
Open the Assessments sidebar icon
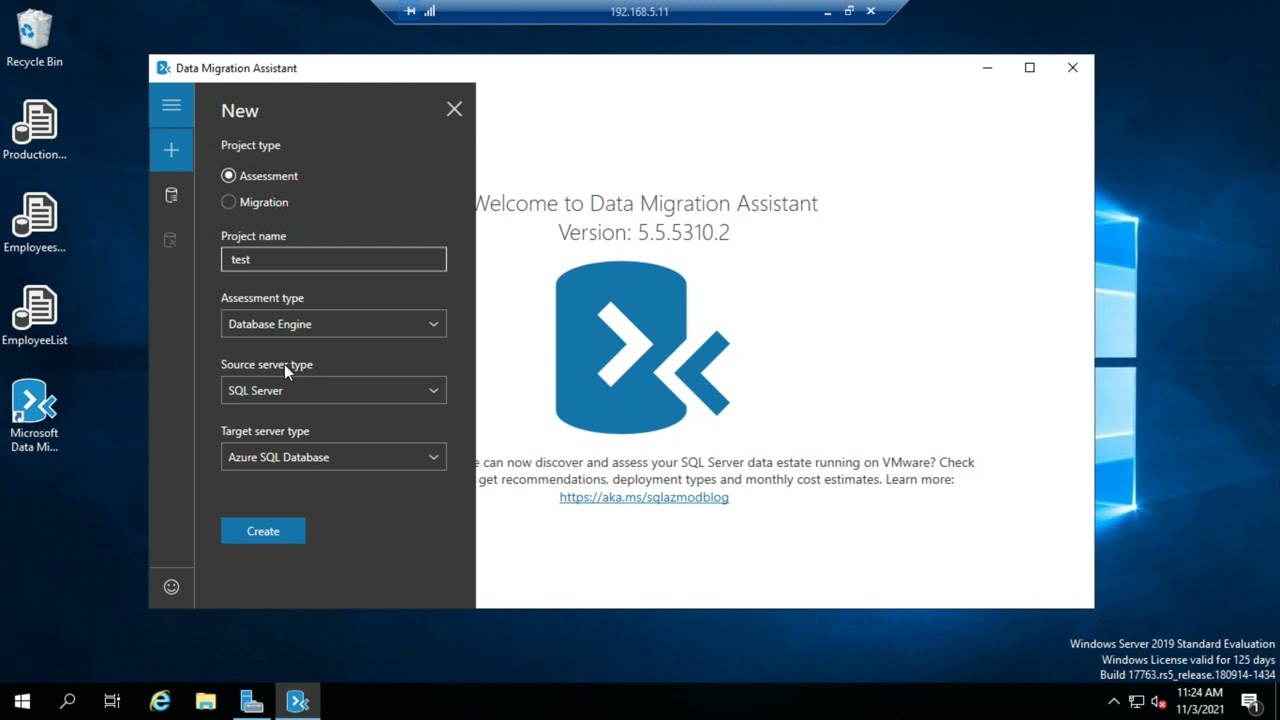click(x=171, y=195)
